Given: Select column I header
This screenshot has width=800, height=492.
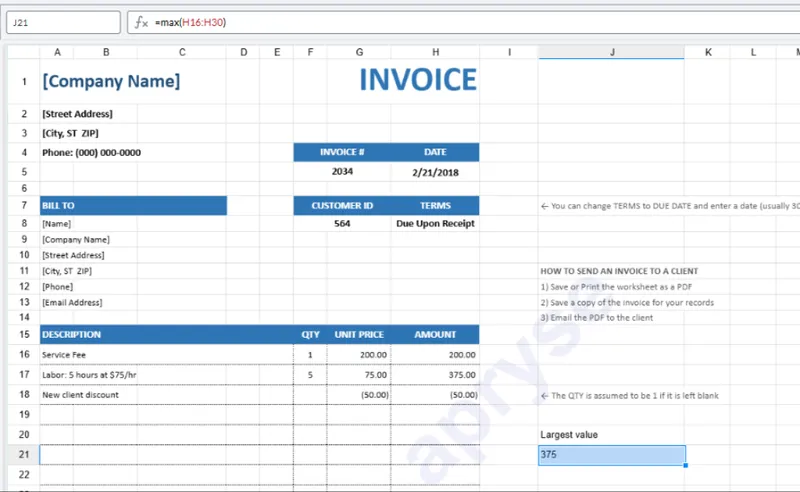Looking at the screenshot, I should pos(509,52).
